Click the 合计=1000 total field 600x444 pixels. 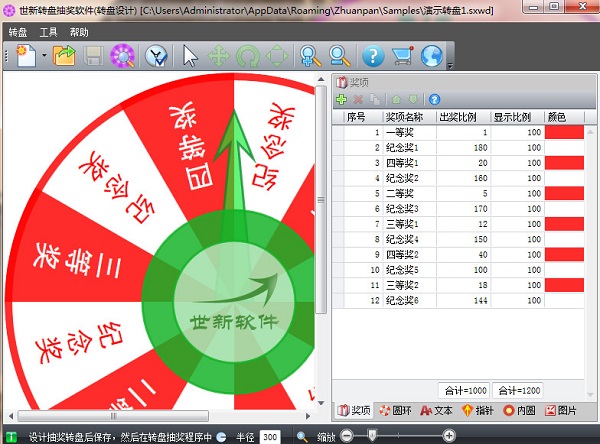click(465, 390)
